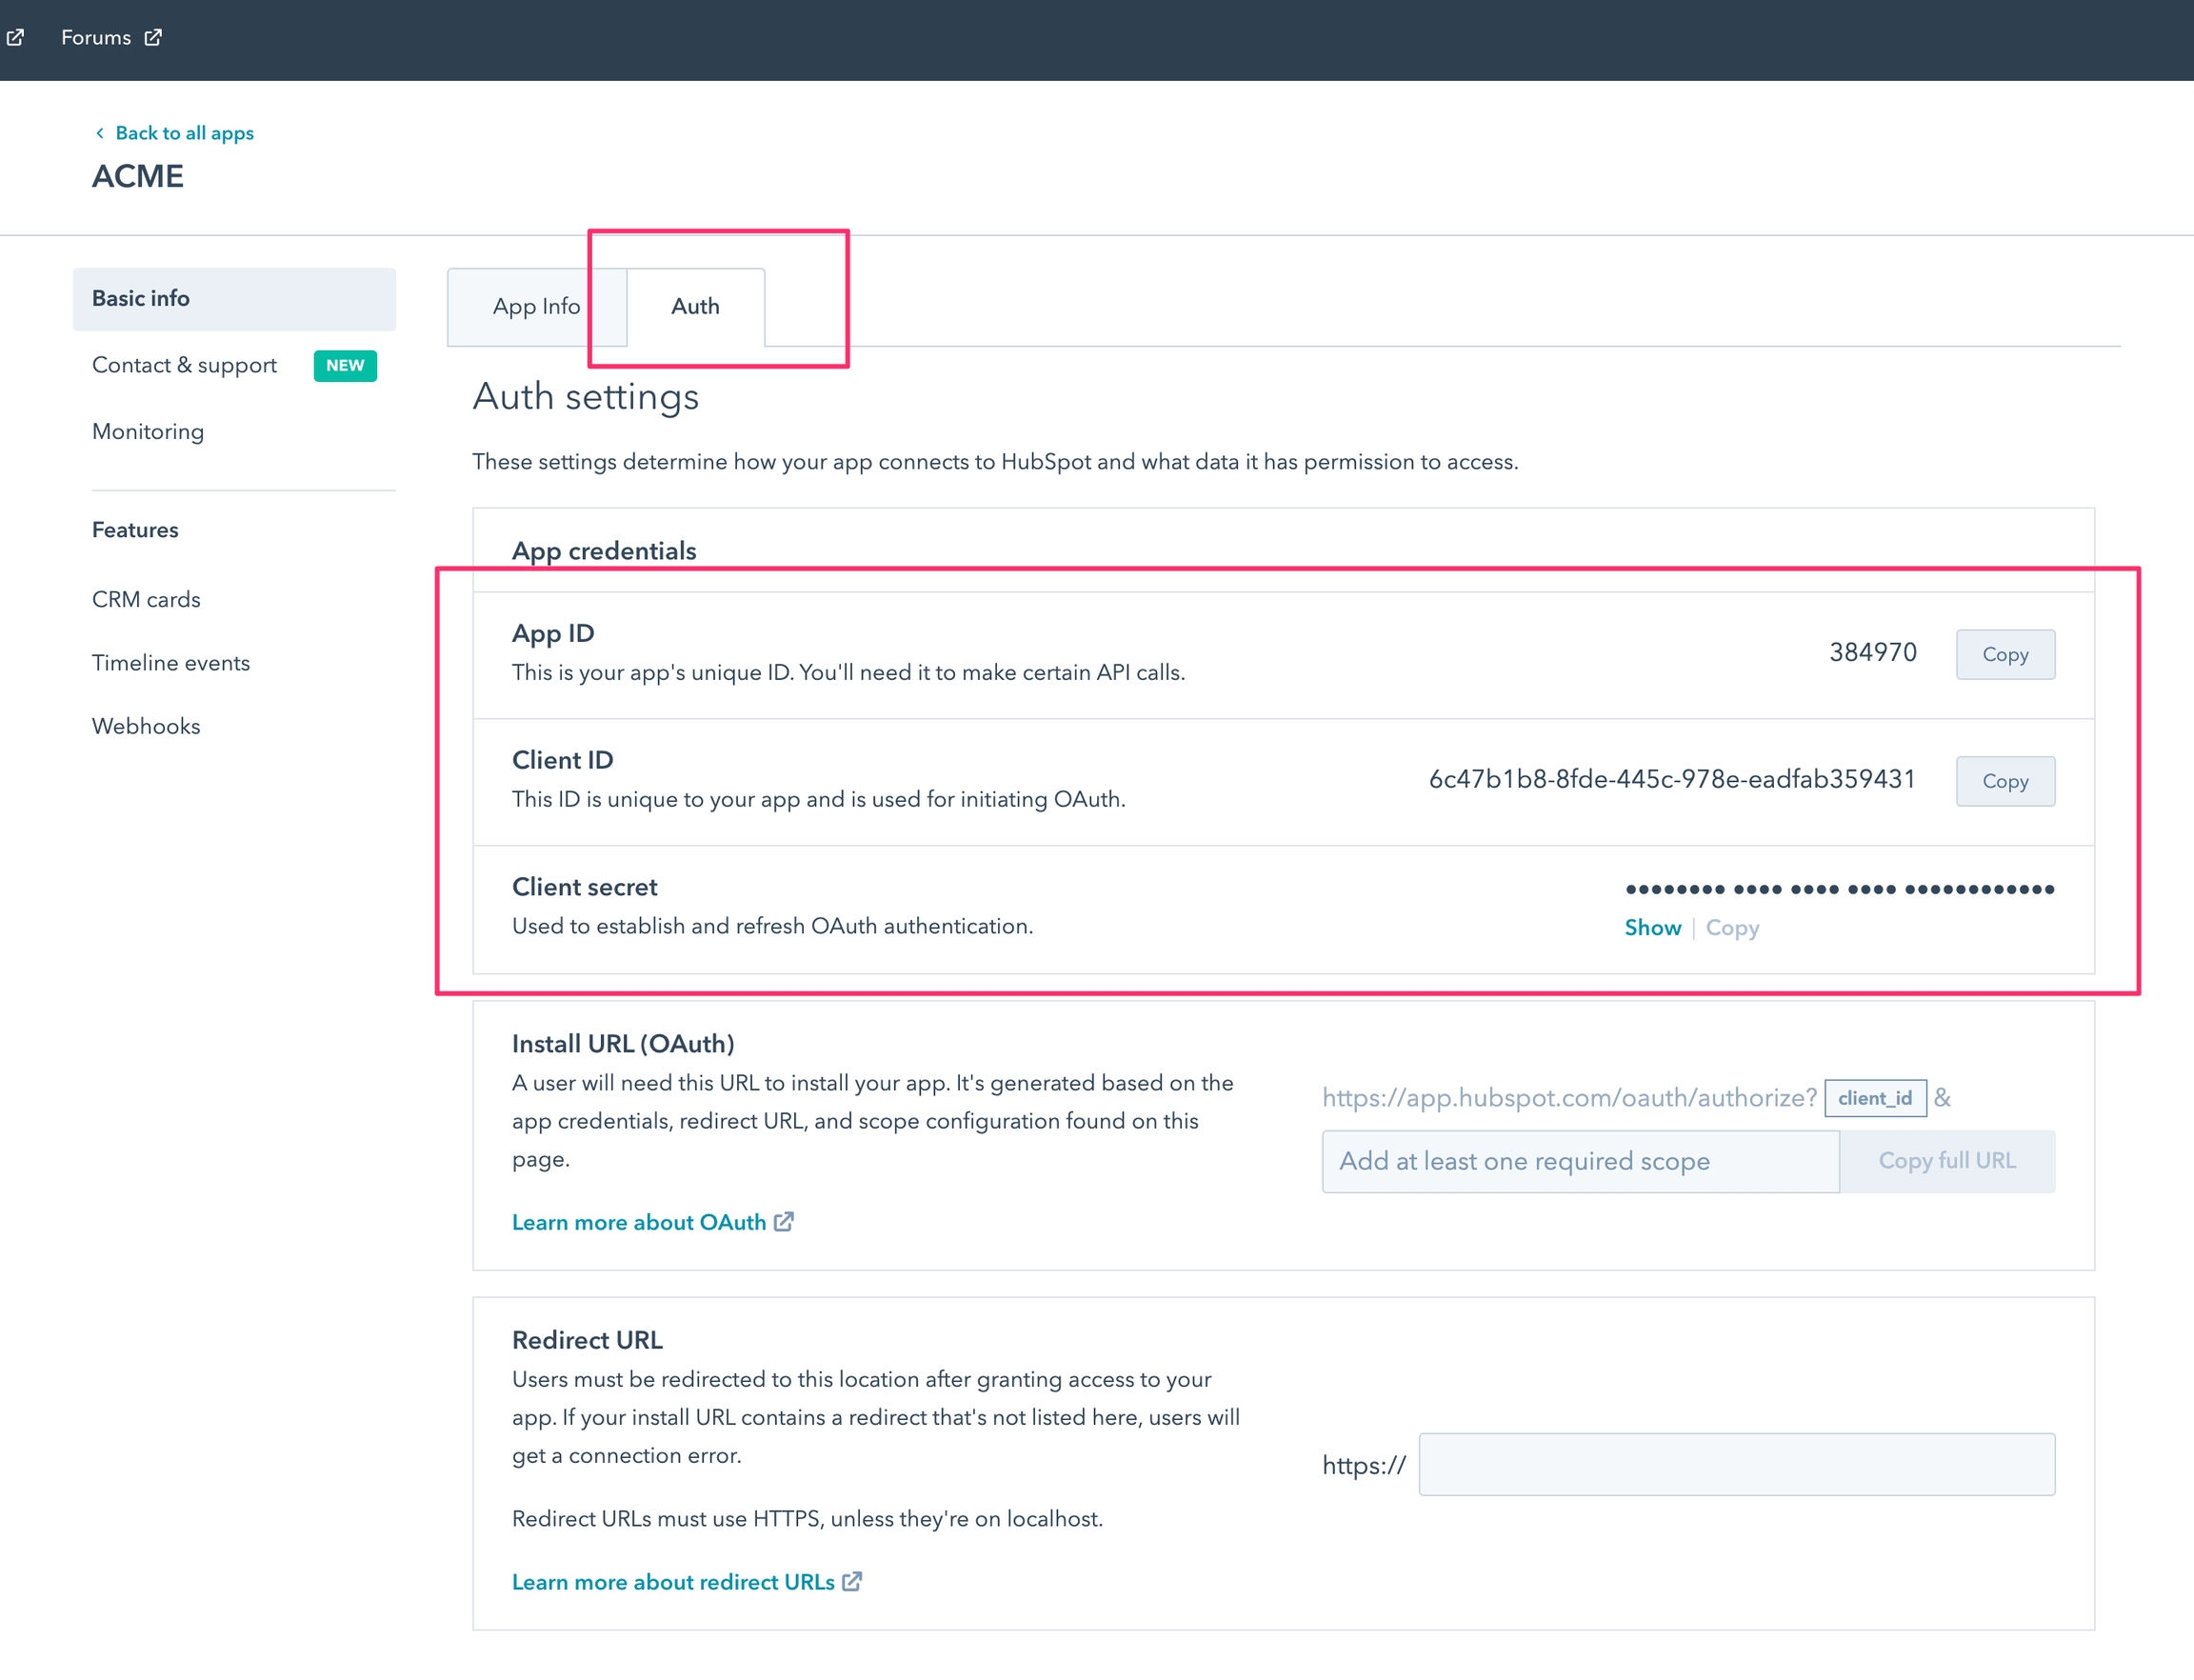Switch to the Auth tab
The height and width of the screenshot is (1680, 2194).
(x=695, y=306)
